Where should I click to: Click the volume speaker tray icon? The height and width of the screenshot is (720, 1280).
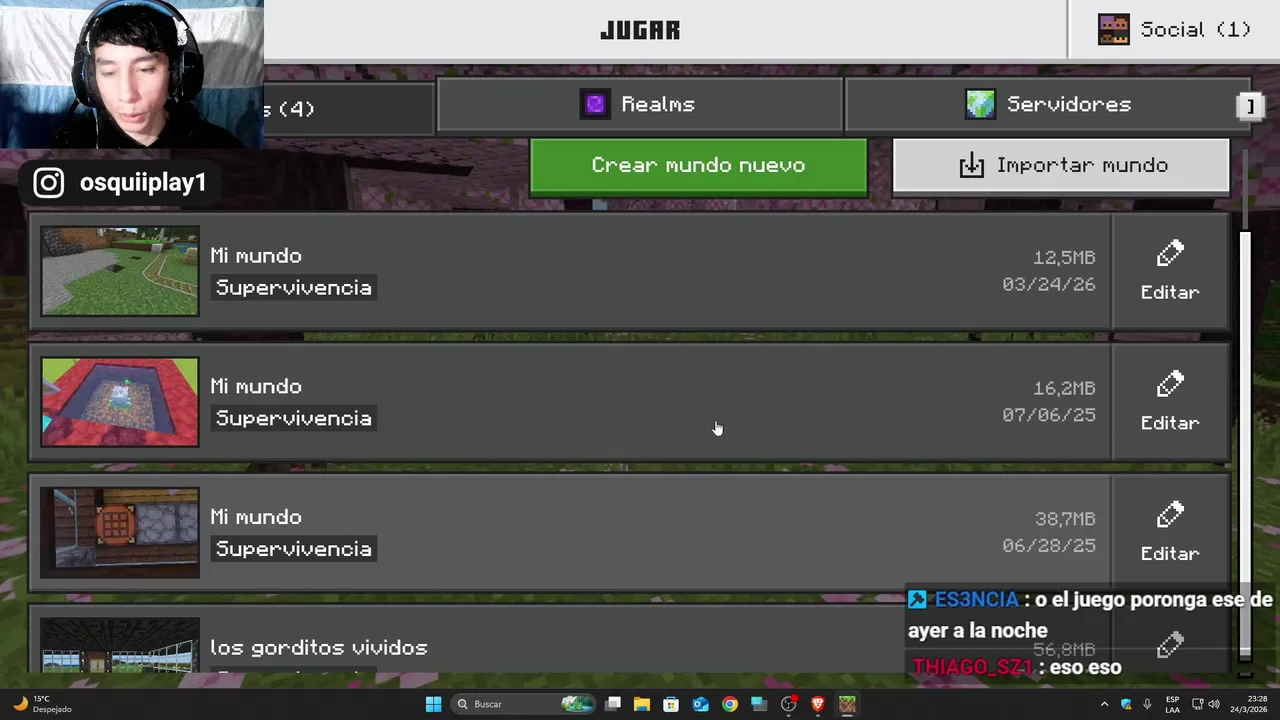(x=1216, y=704)
